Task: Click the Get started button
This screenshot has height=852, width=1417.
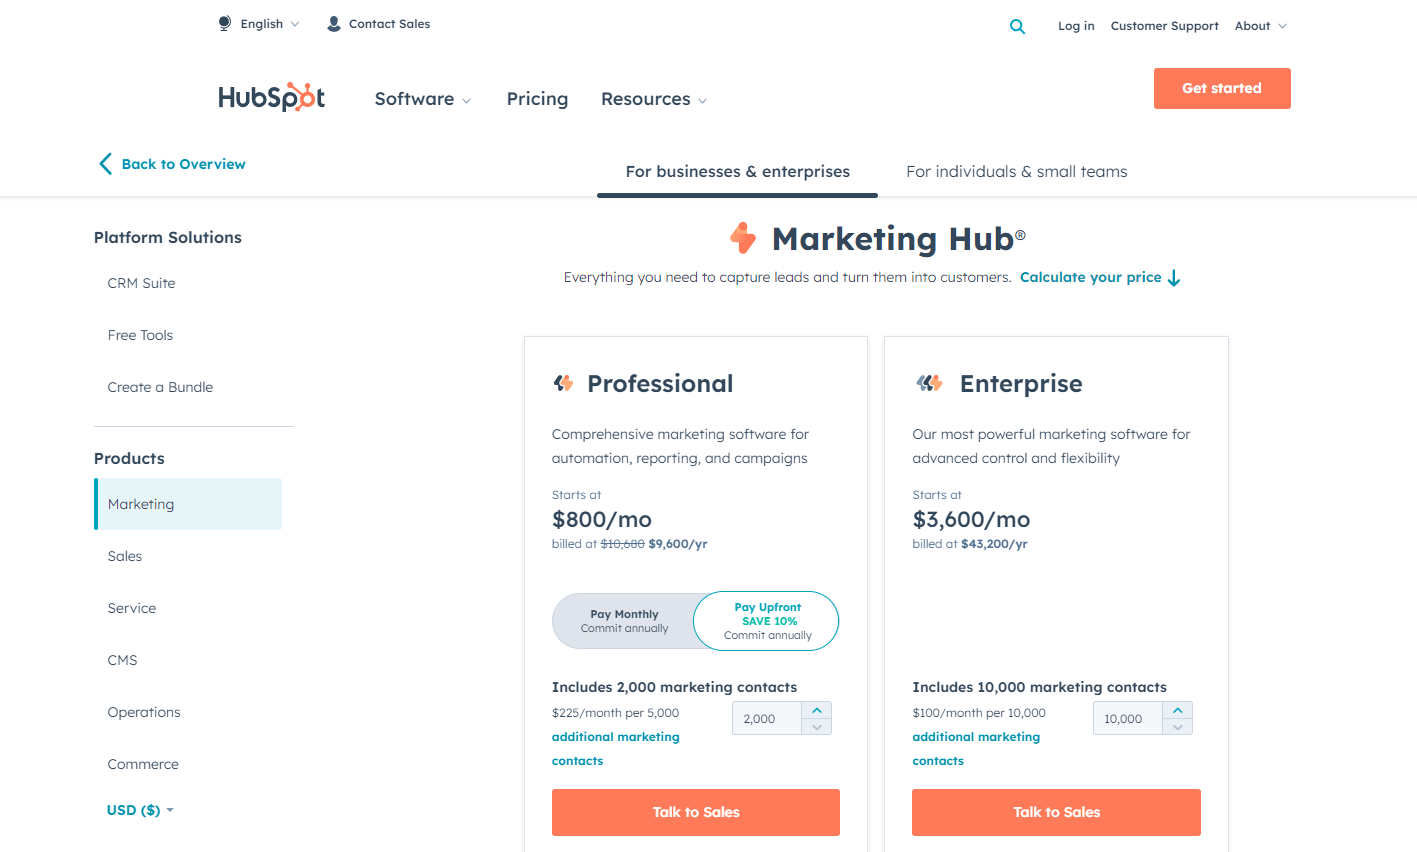Action: [x=1221, y=88]
